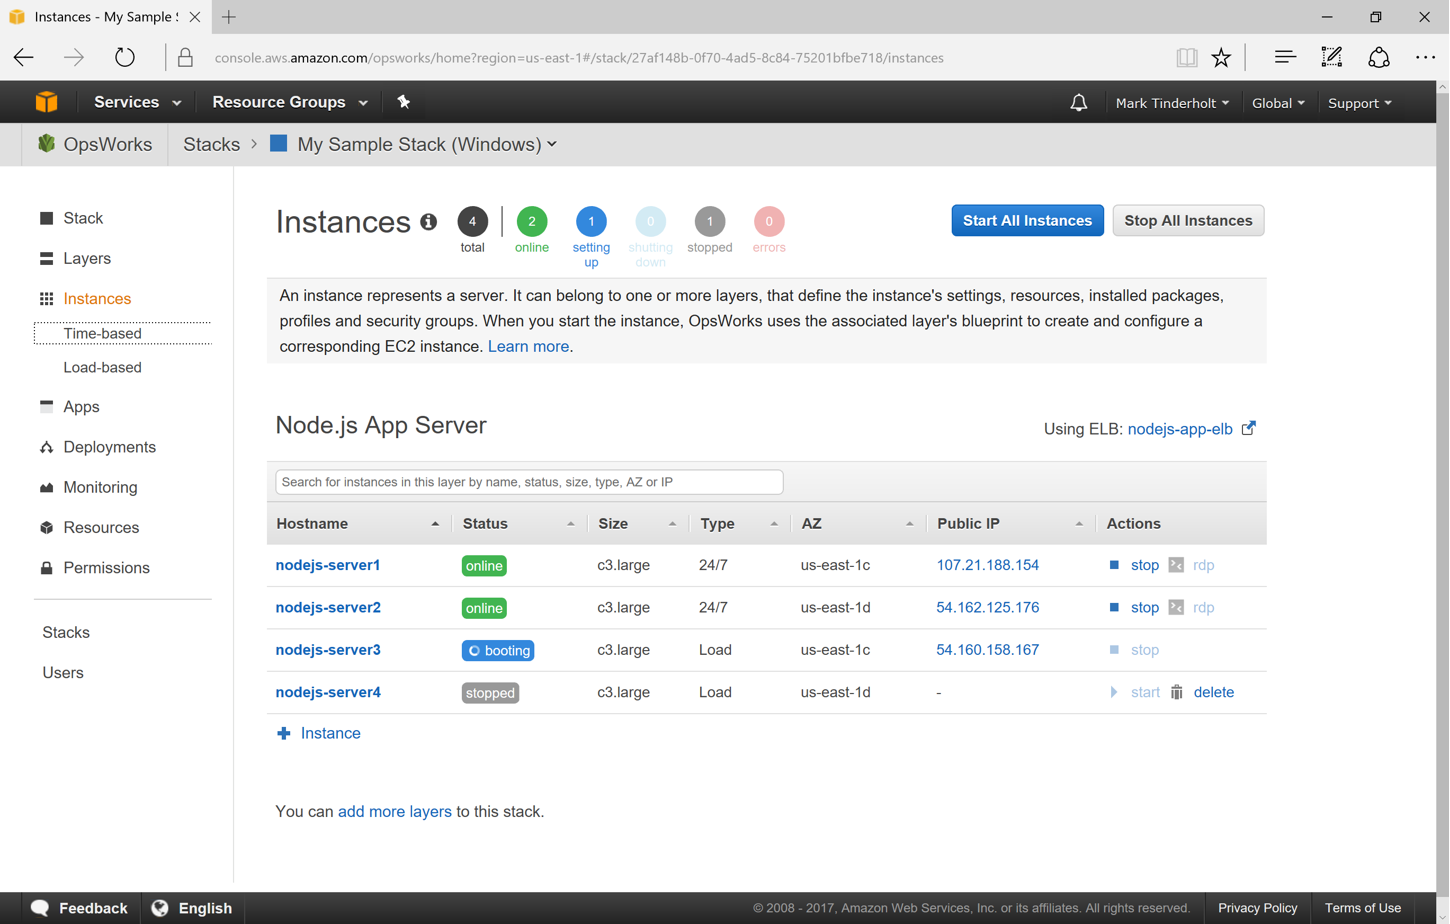Open Resource Groups dropdown

[x=290, y=102]
